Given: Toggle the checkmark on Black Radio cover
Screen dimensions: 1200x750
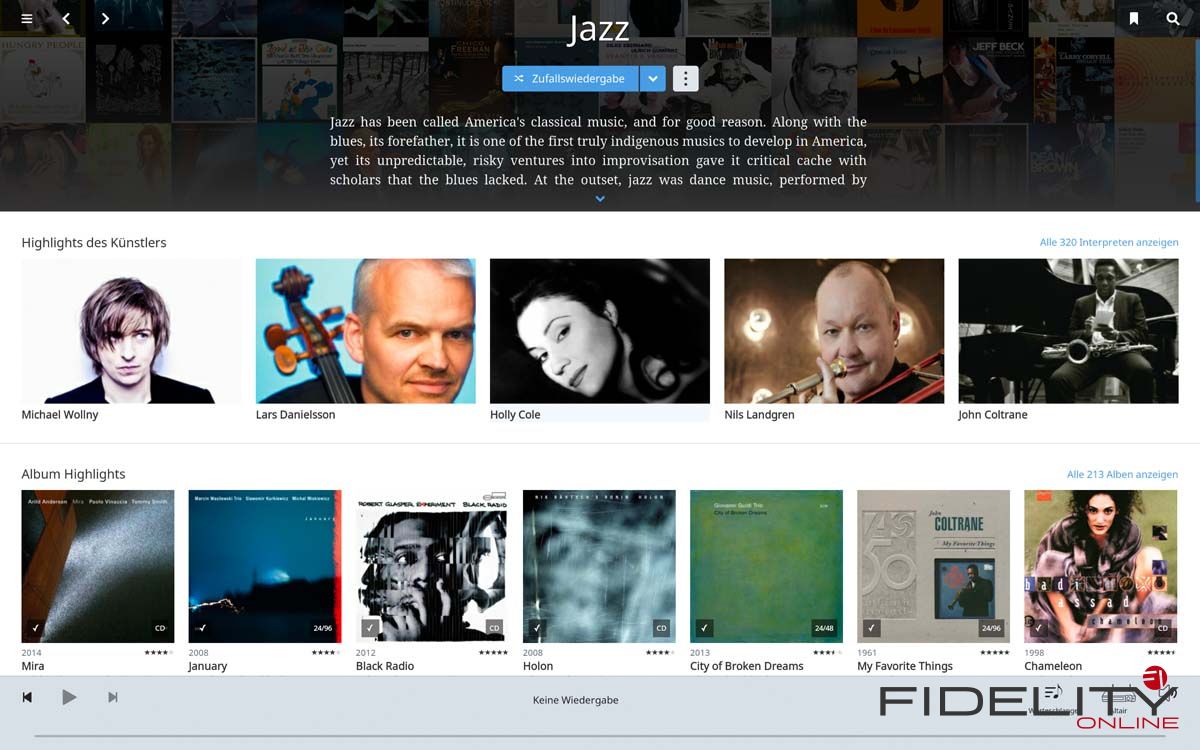Looking at the screenshot, I should pyautogui.click(x=369, y=628).
